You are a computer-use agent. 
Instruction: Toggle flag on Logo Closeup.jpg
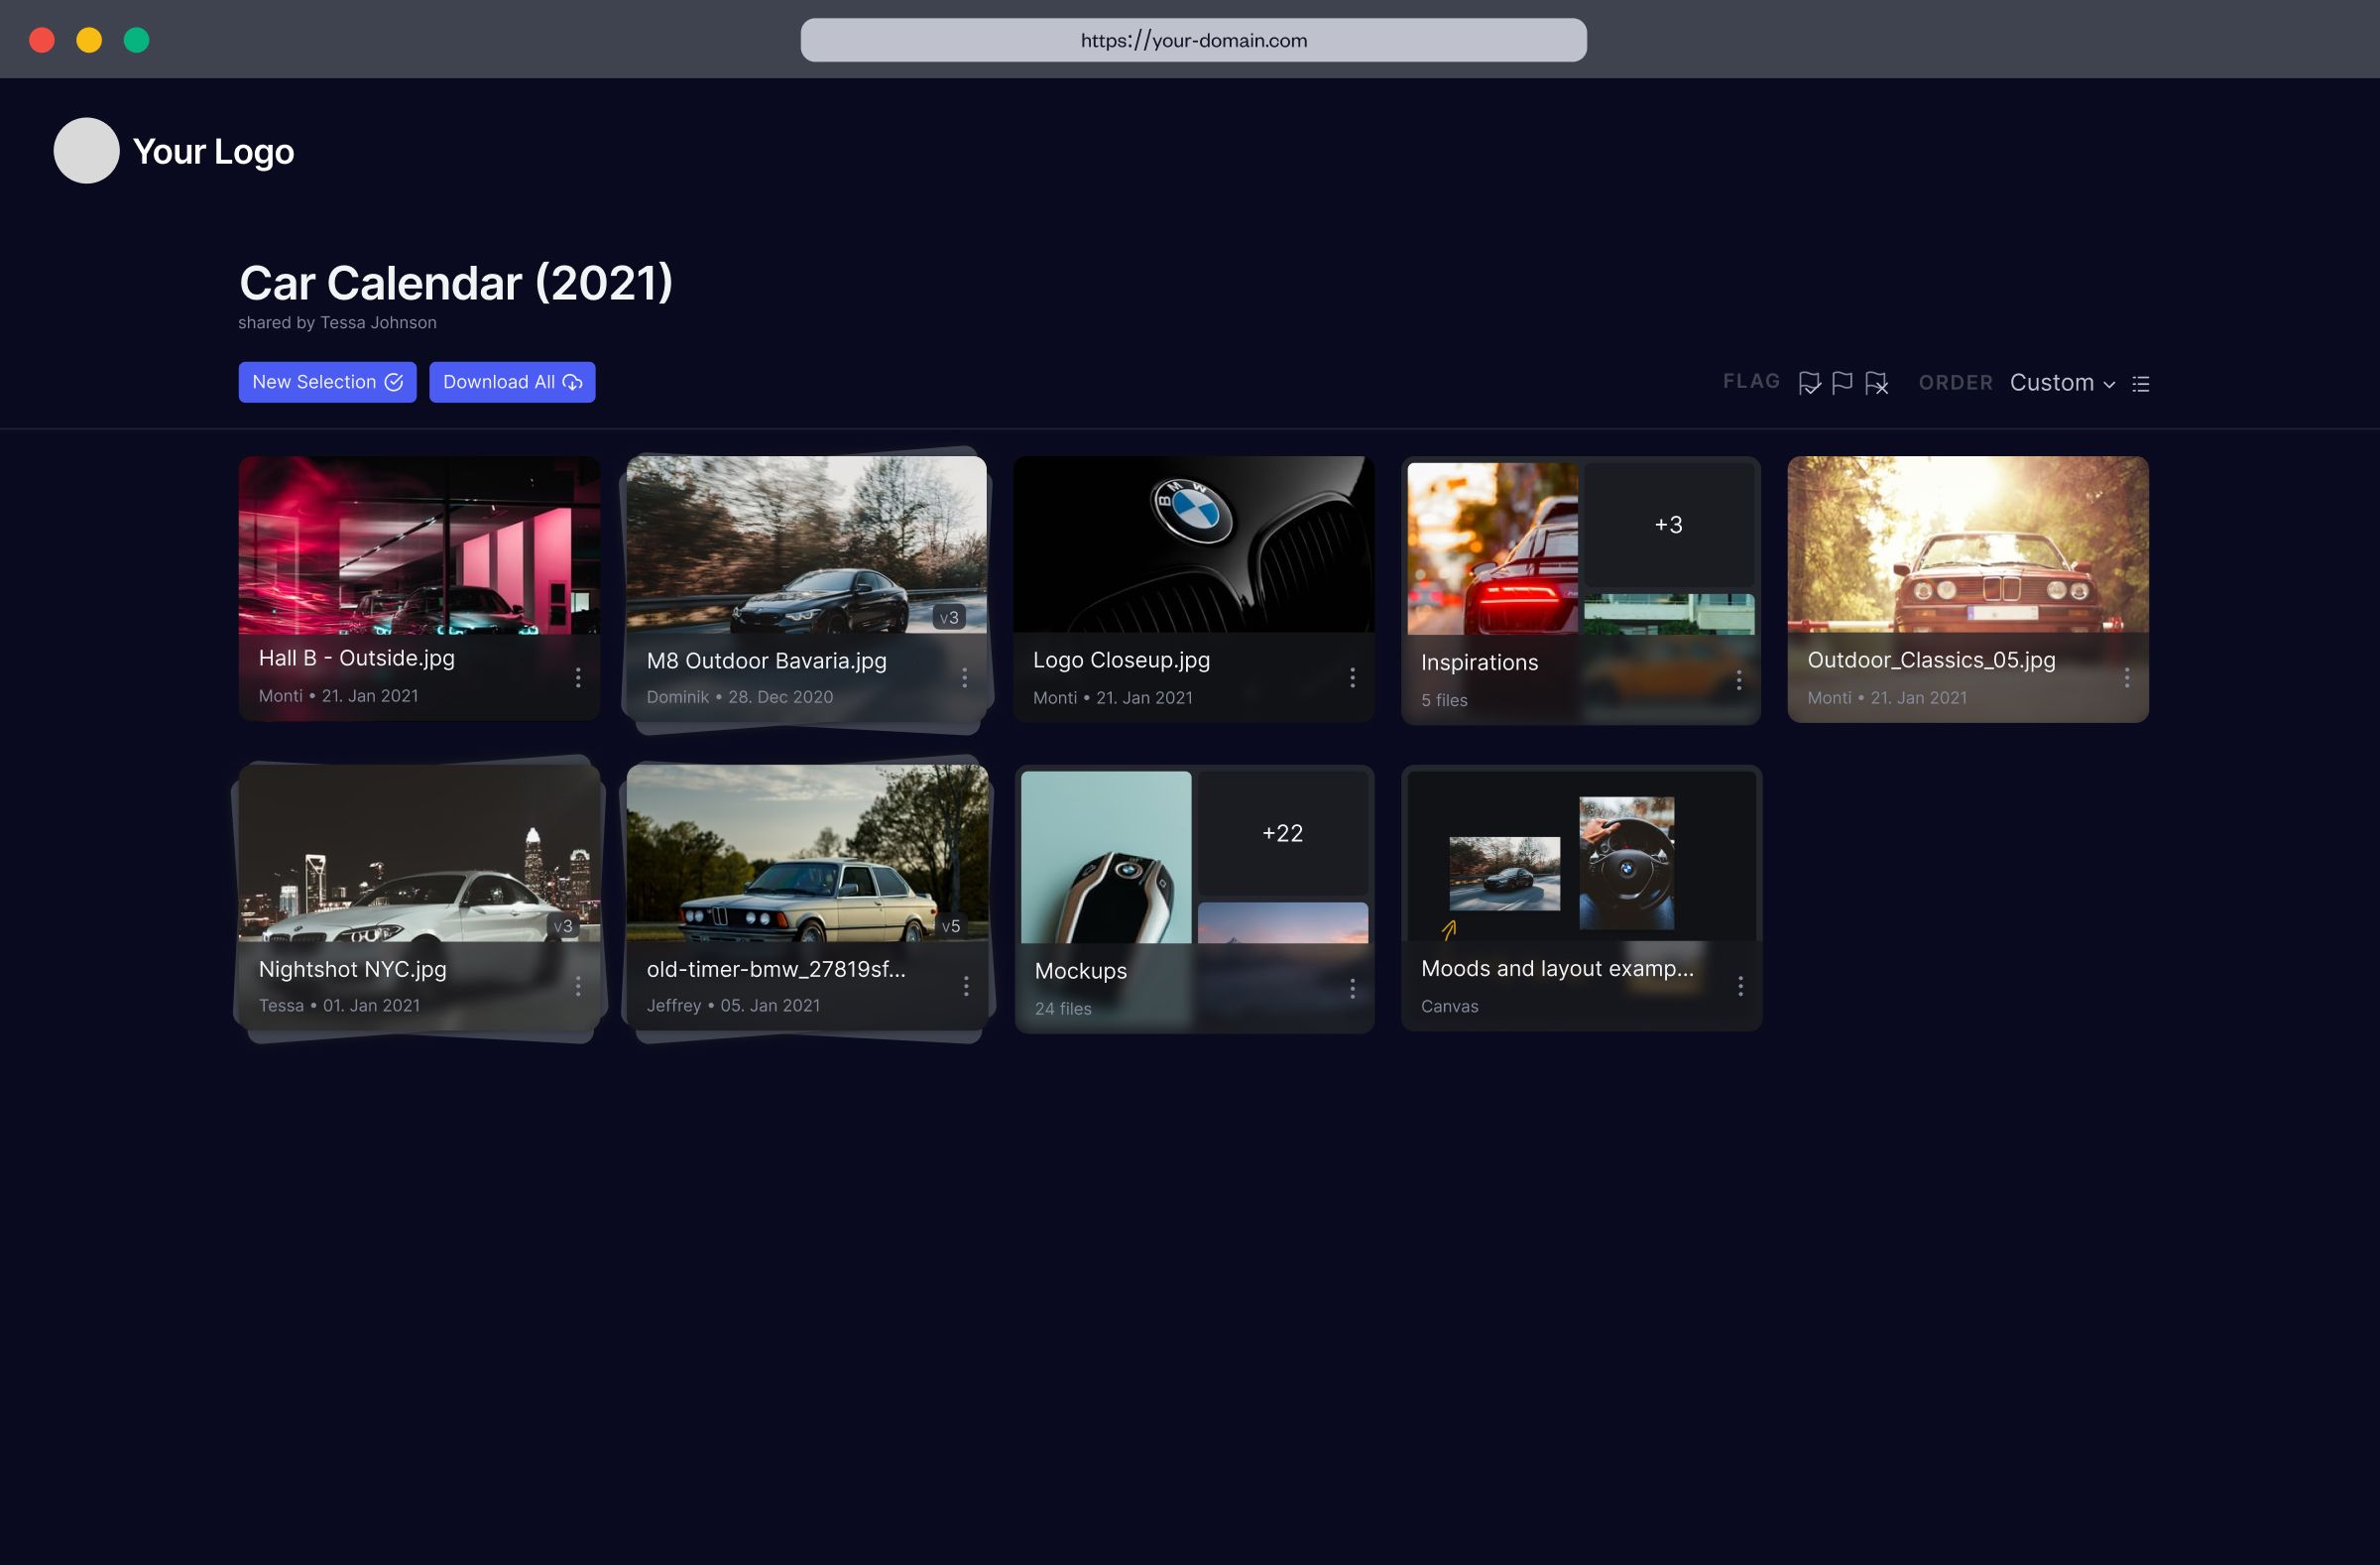[1354, 676]
